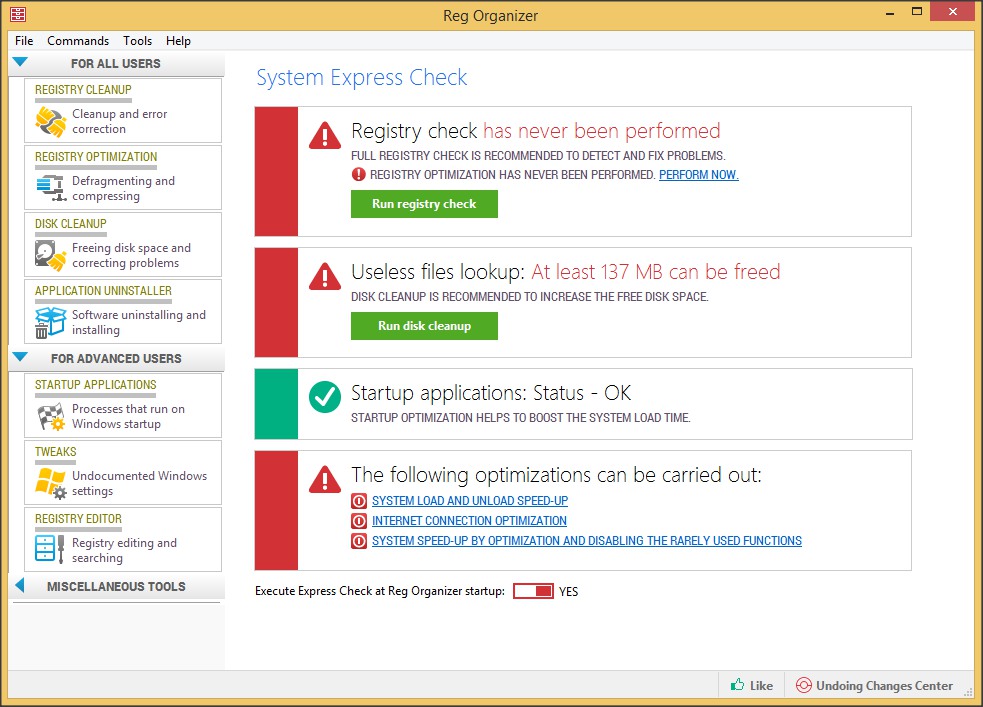This screenshot has width=983, height=707.
Task: Maximize the Reg Organizer window
Action: [917, 12]
